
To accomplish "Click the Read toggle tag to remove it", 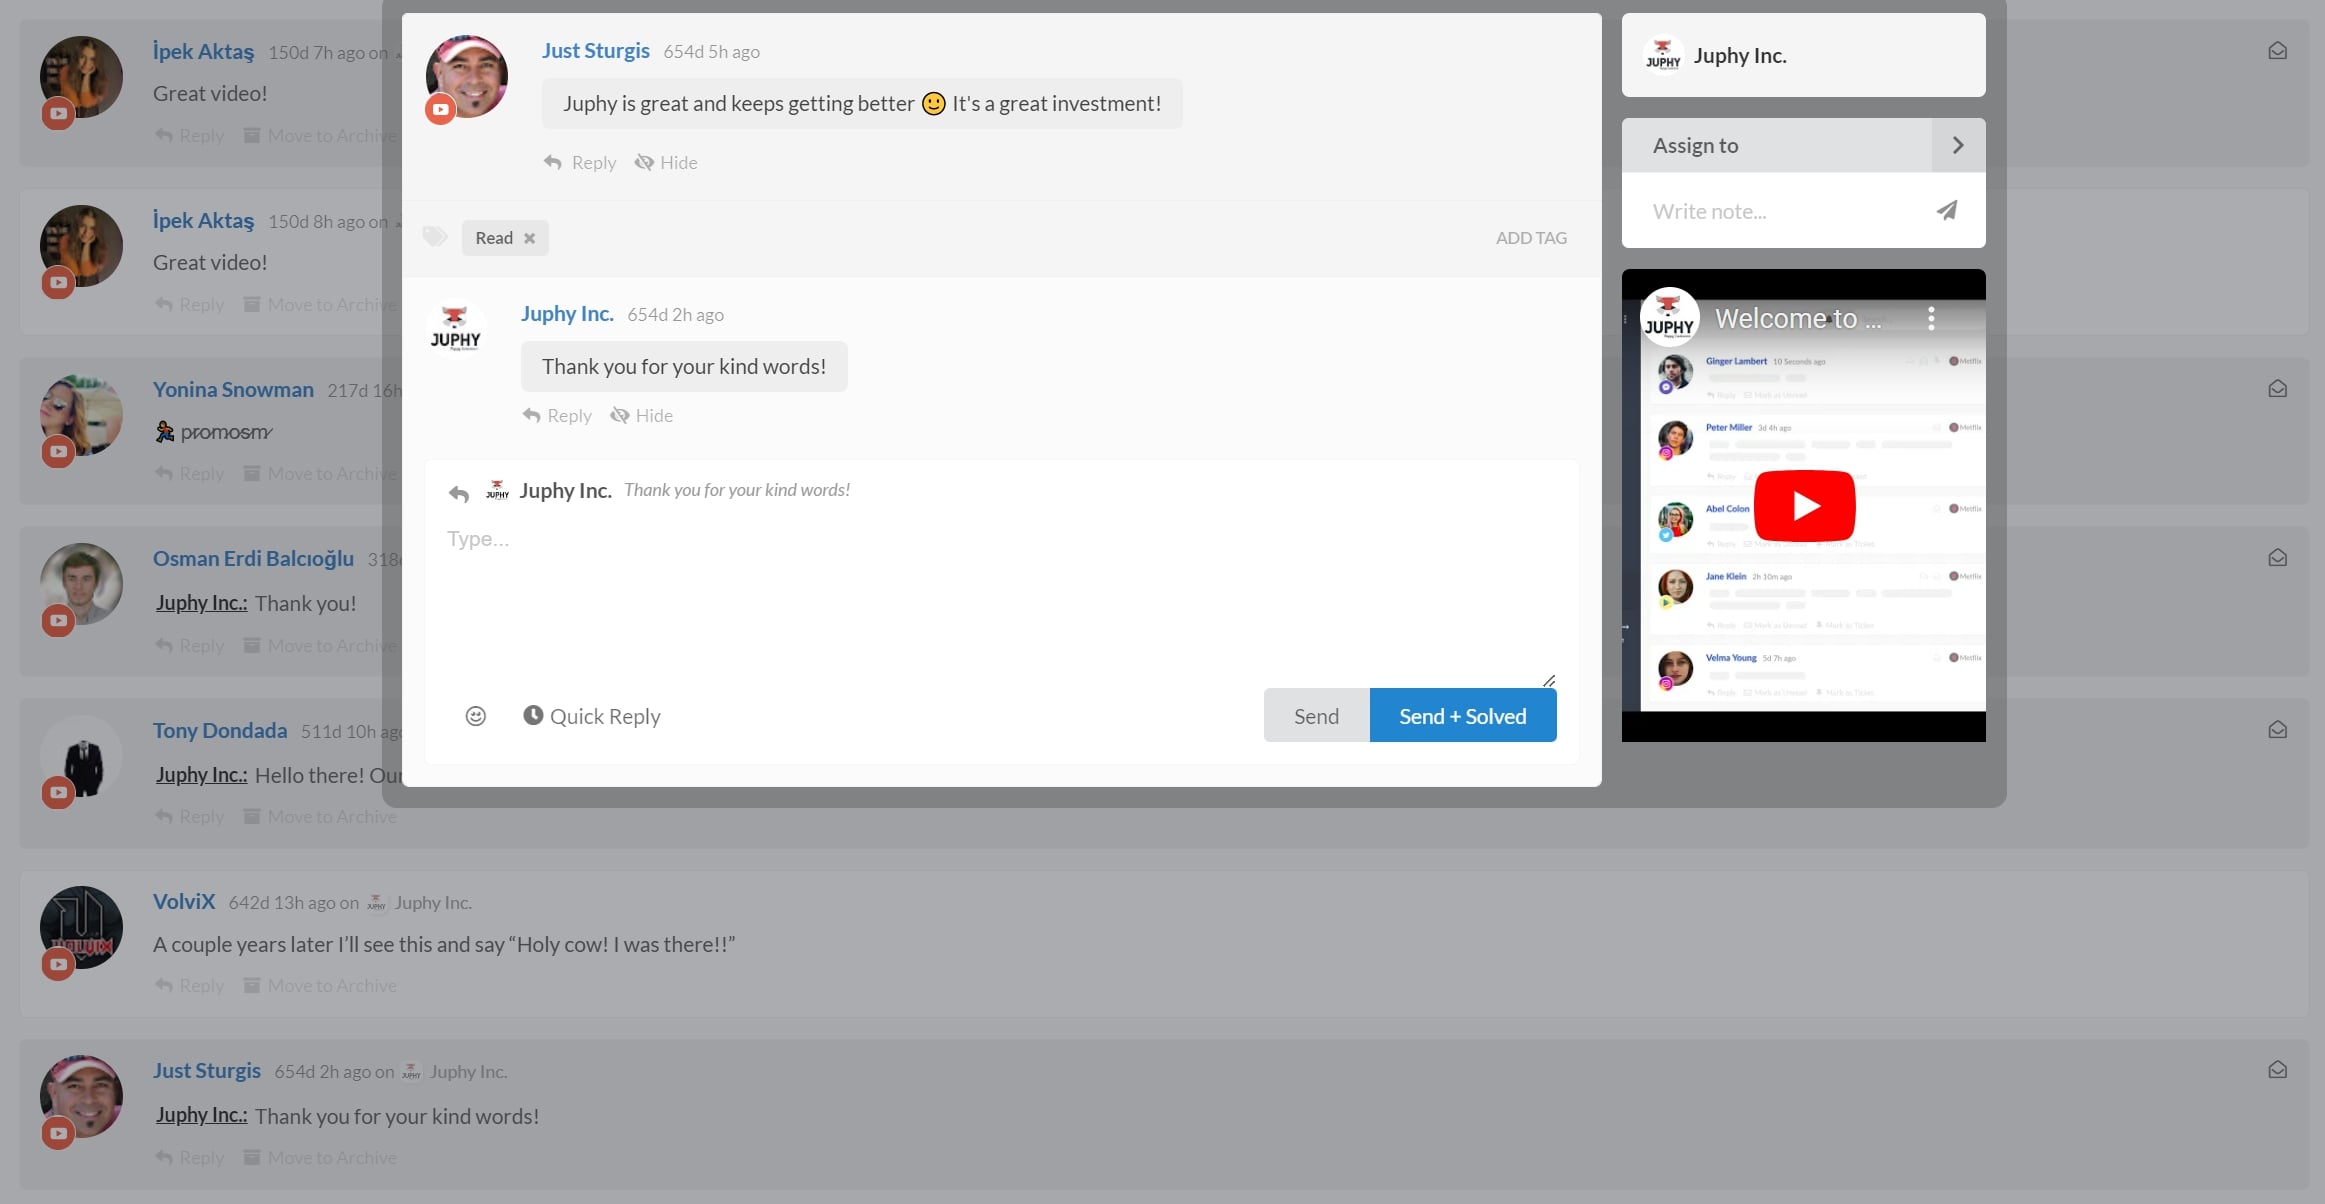I will click(x=528, y=236).
